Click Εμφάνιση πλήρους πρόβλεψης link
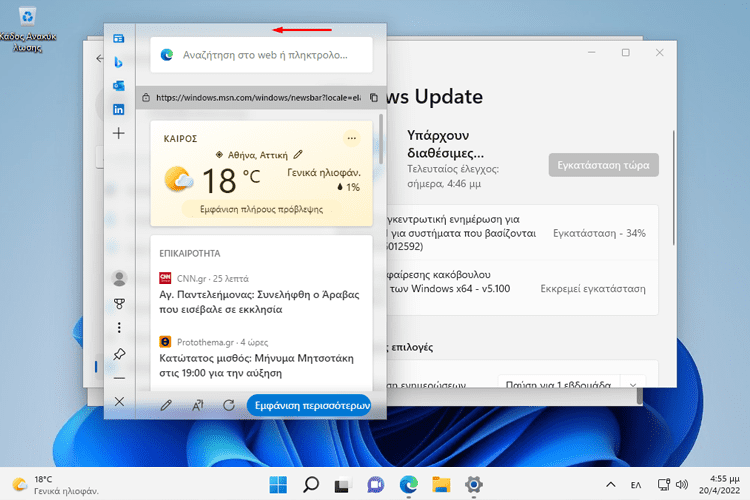 261,209
